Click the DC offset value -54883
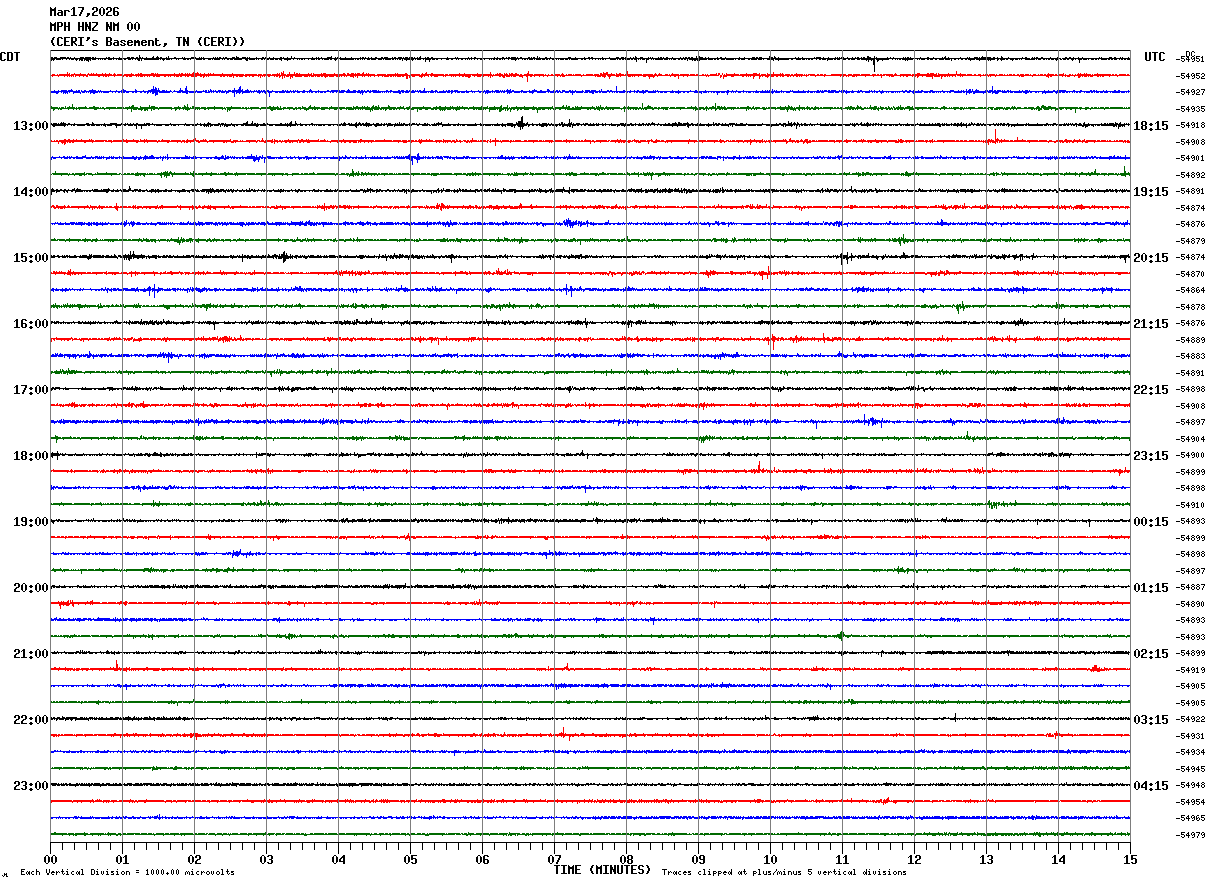Viewport: 1210px width, 886px height. [1190, 356]
